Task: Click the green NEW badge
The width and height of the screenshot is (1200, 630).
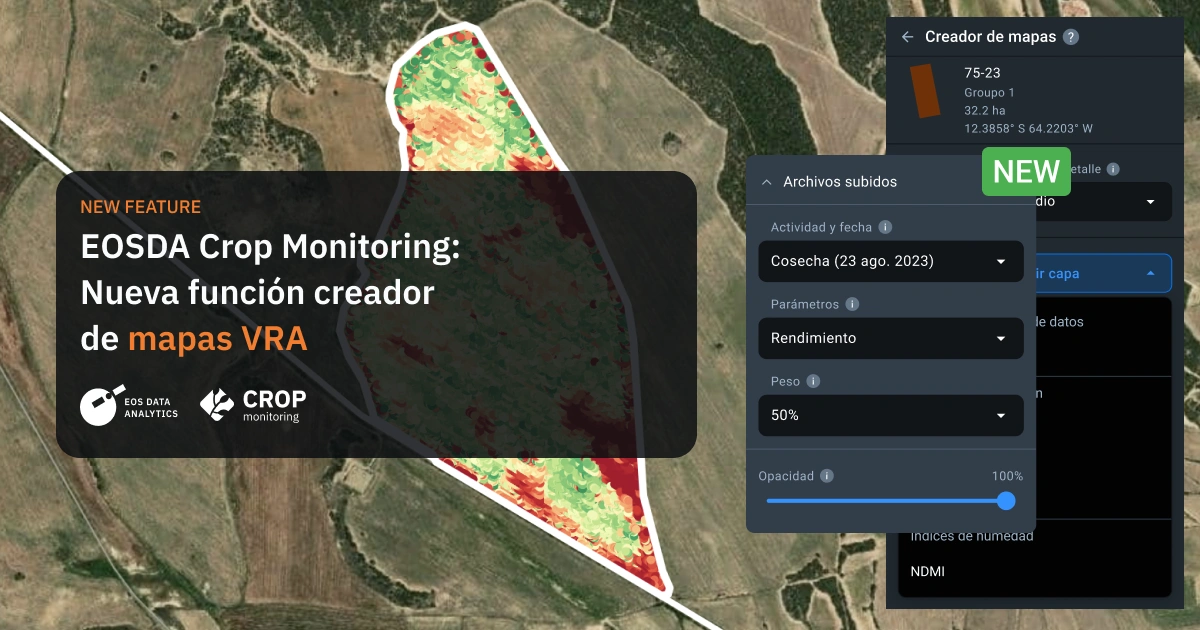Action: click(1026, 171)
